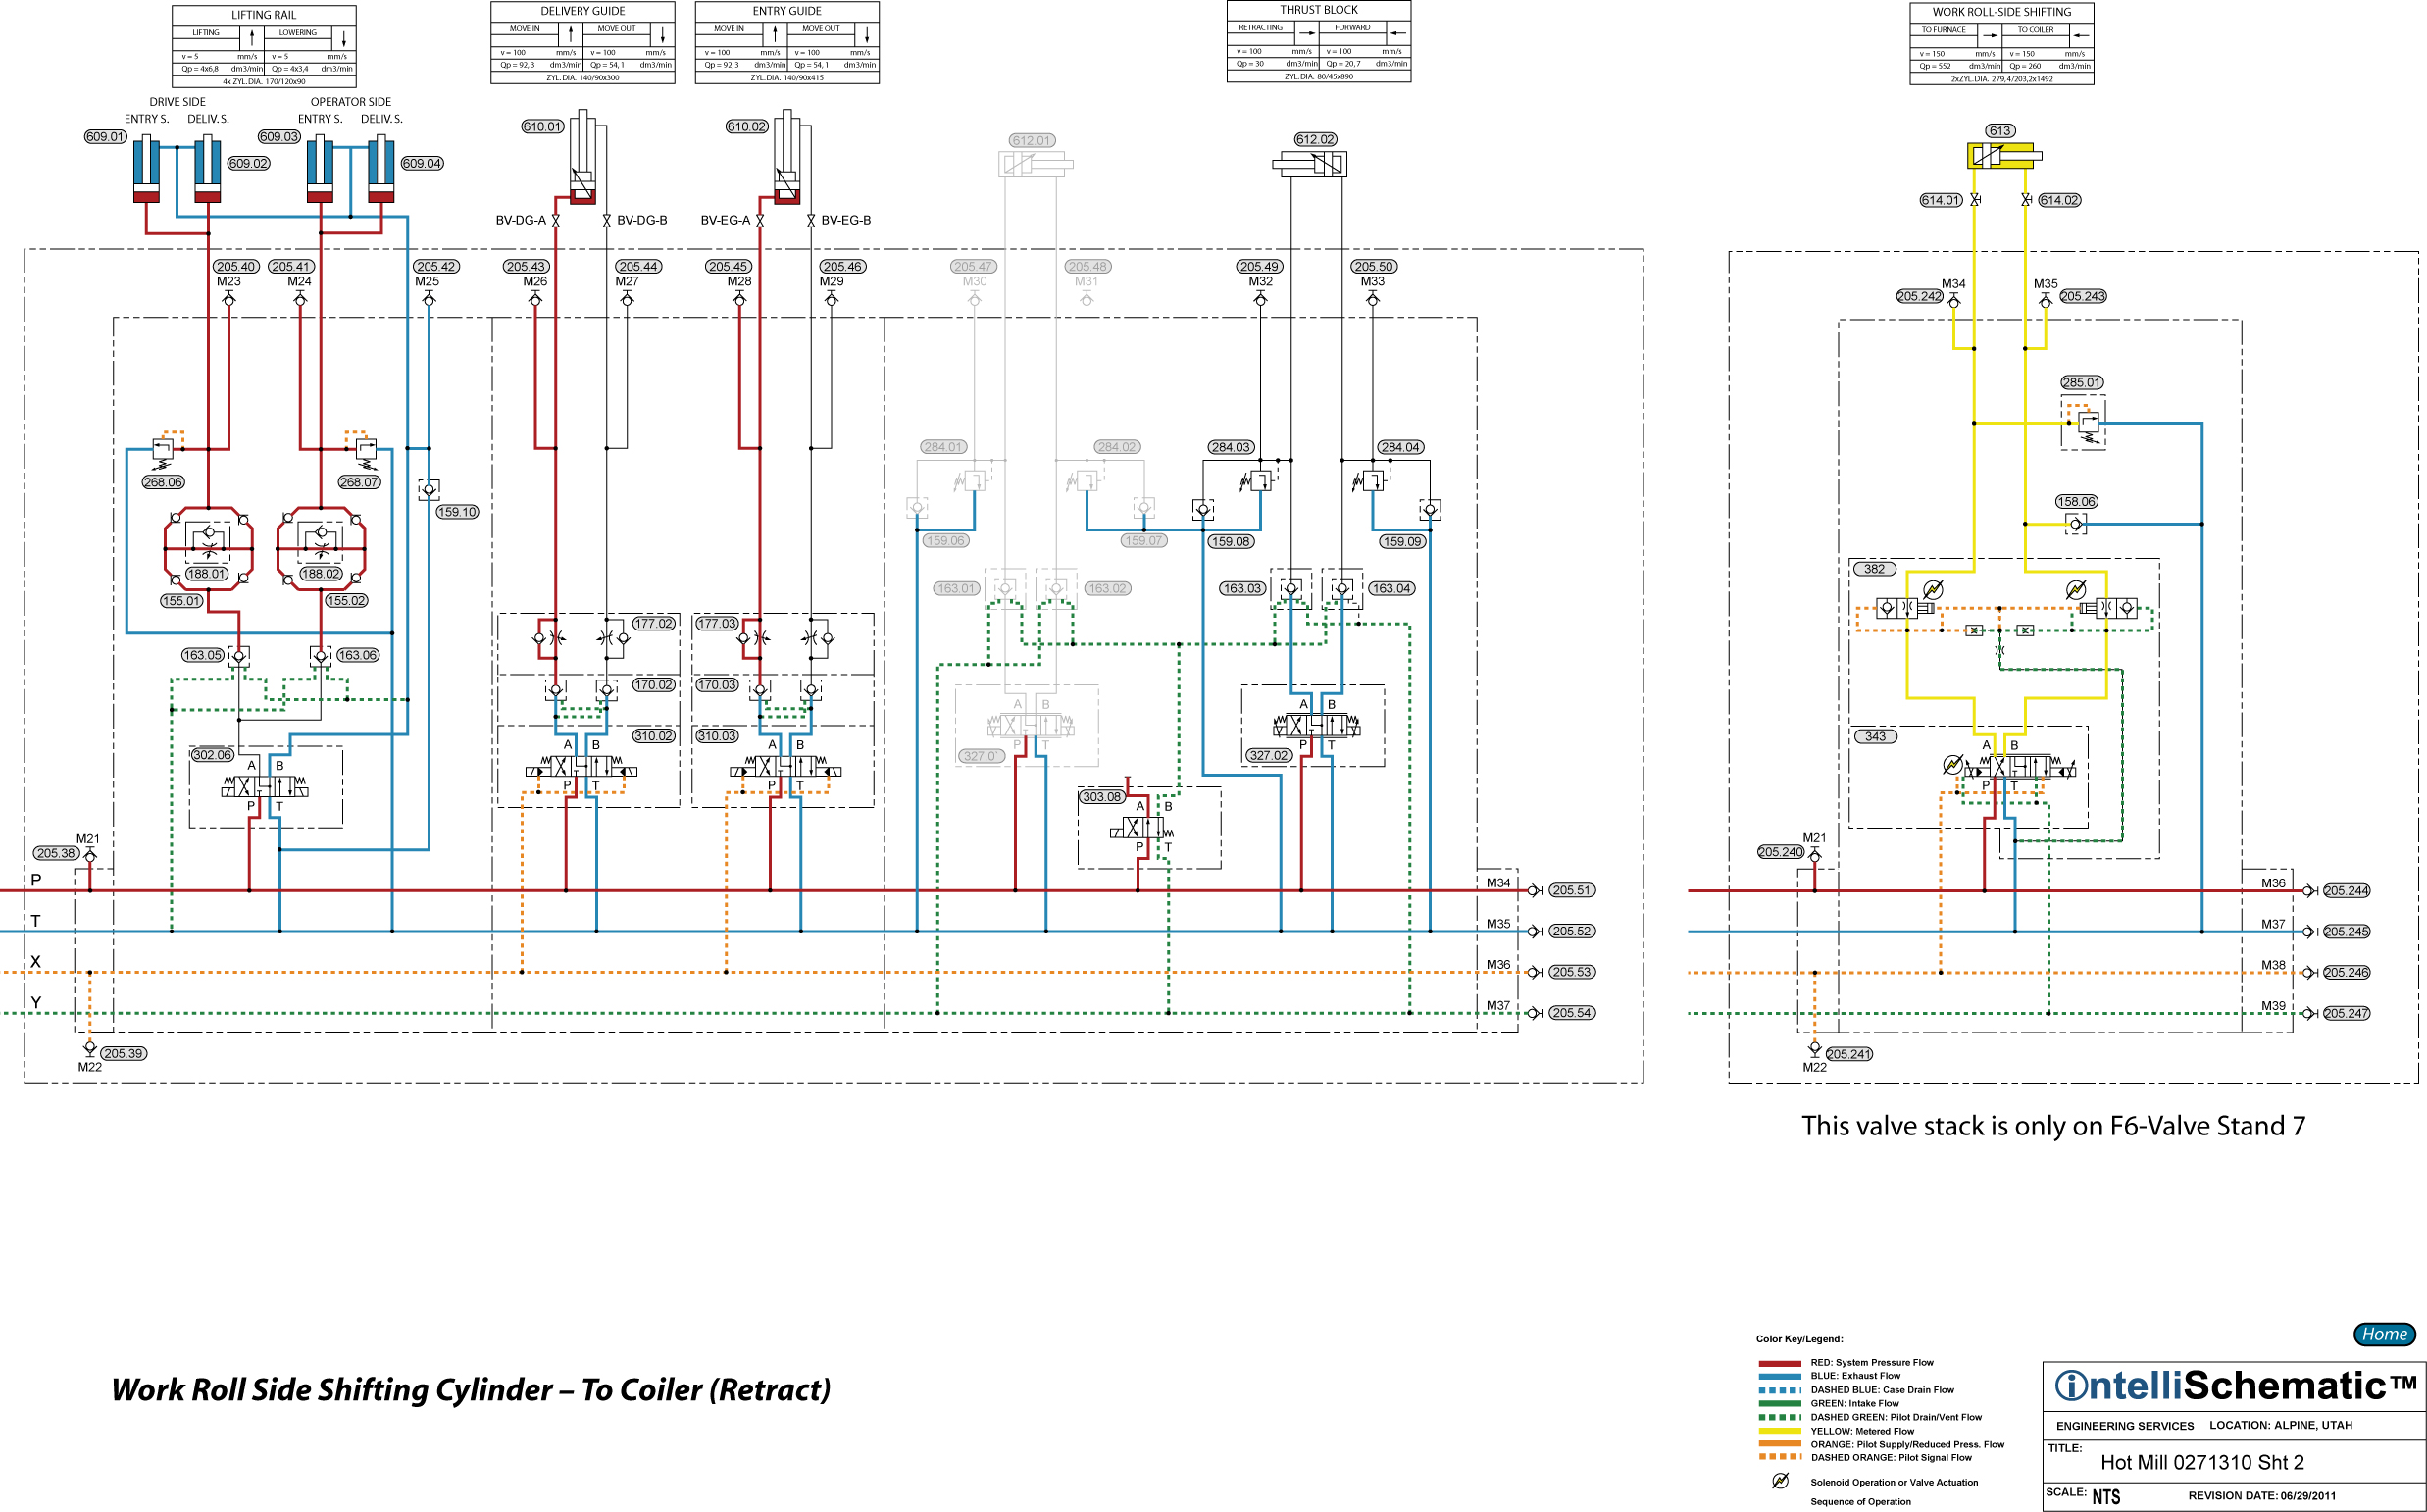Click the Home button

[2384, 1334]
